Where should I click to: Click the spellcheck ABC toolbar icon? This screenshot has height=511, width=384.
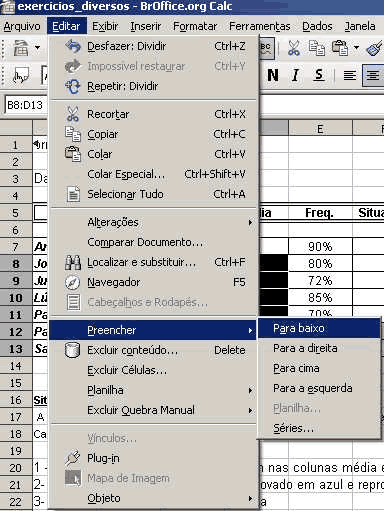click(x=266, y=49)
